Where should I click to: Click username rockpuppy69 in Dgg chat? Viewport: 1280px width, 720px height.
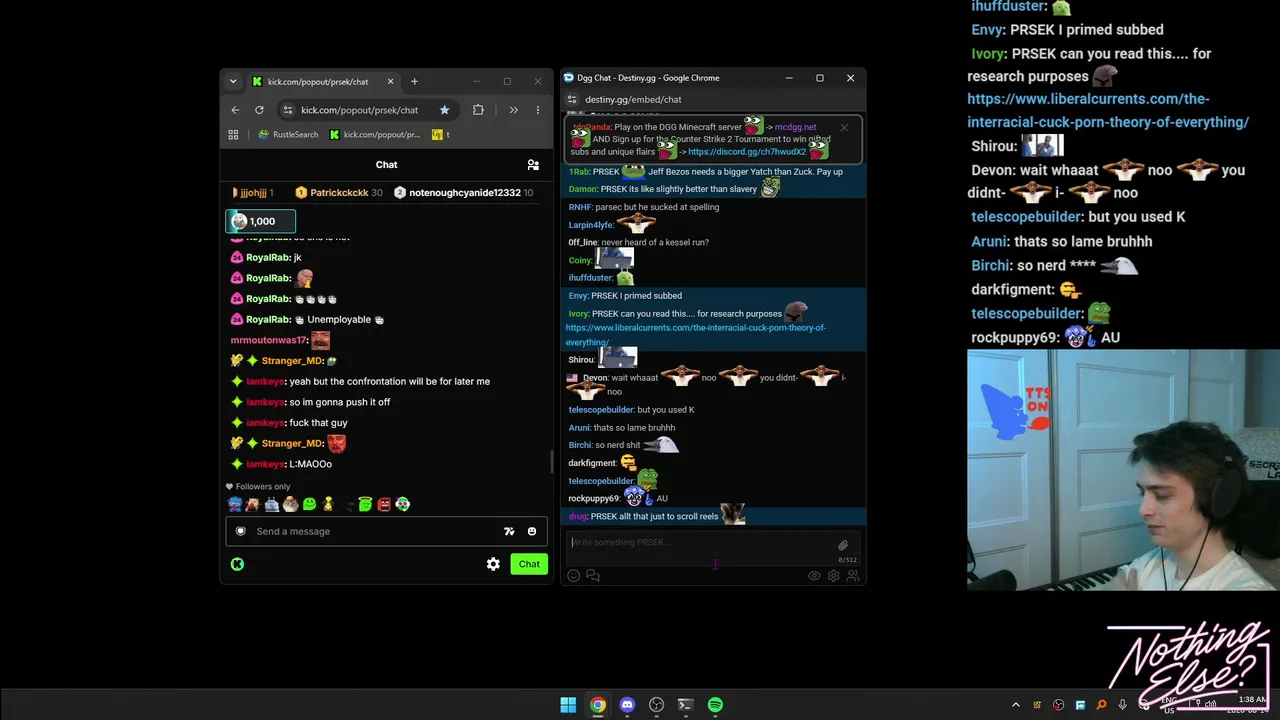(594, 498)
